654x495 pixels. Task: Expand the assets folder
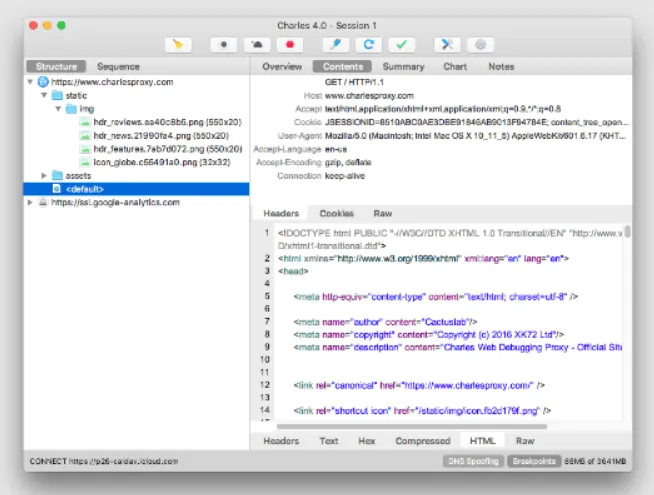click(44, 176)
